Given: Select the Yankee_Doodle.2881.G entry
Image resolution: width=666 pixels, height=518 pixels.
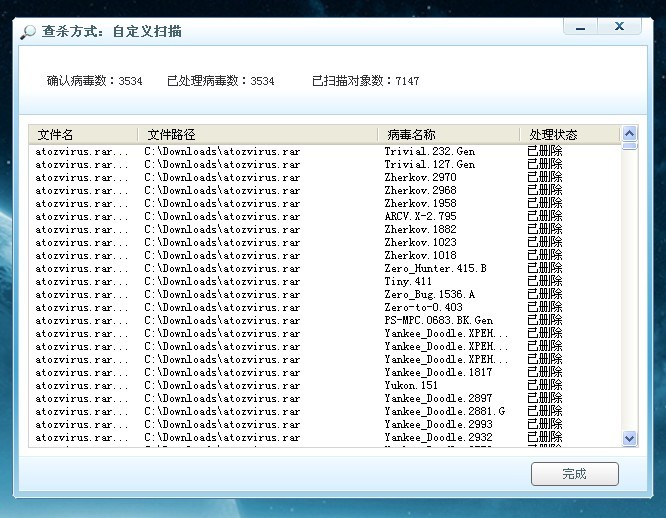Looking at the screenshot, I should [x=325, y=411].
